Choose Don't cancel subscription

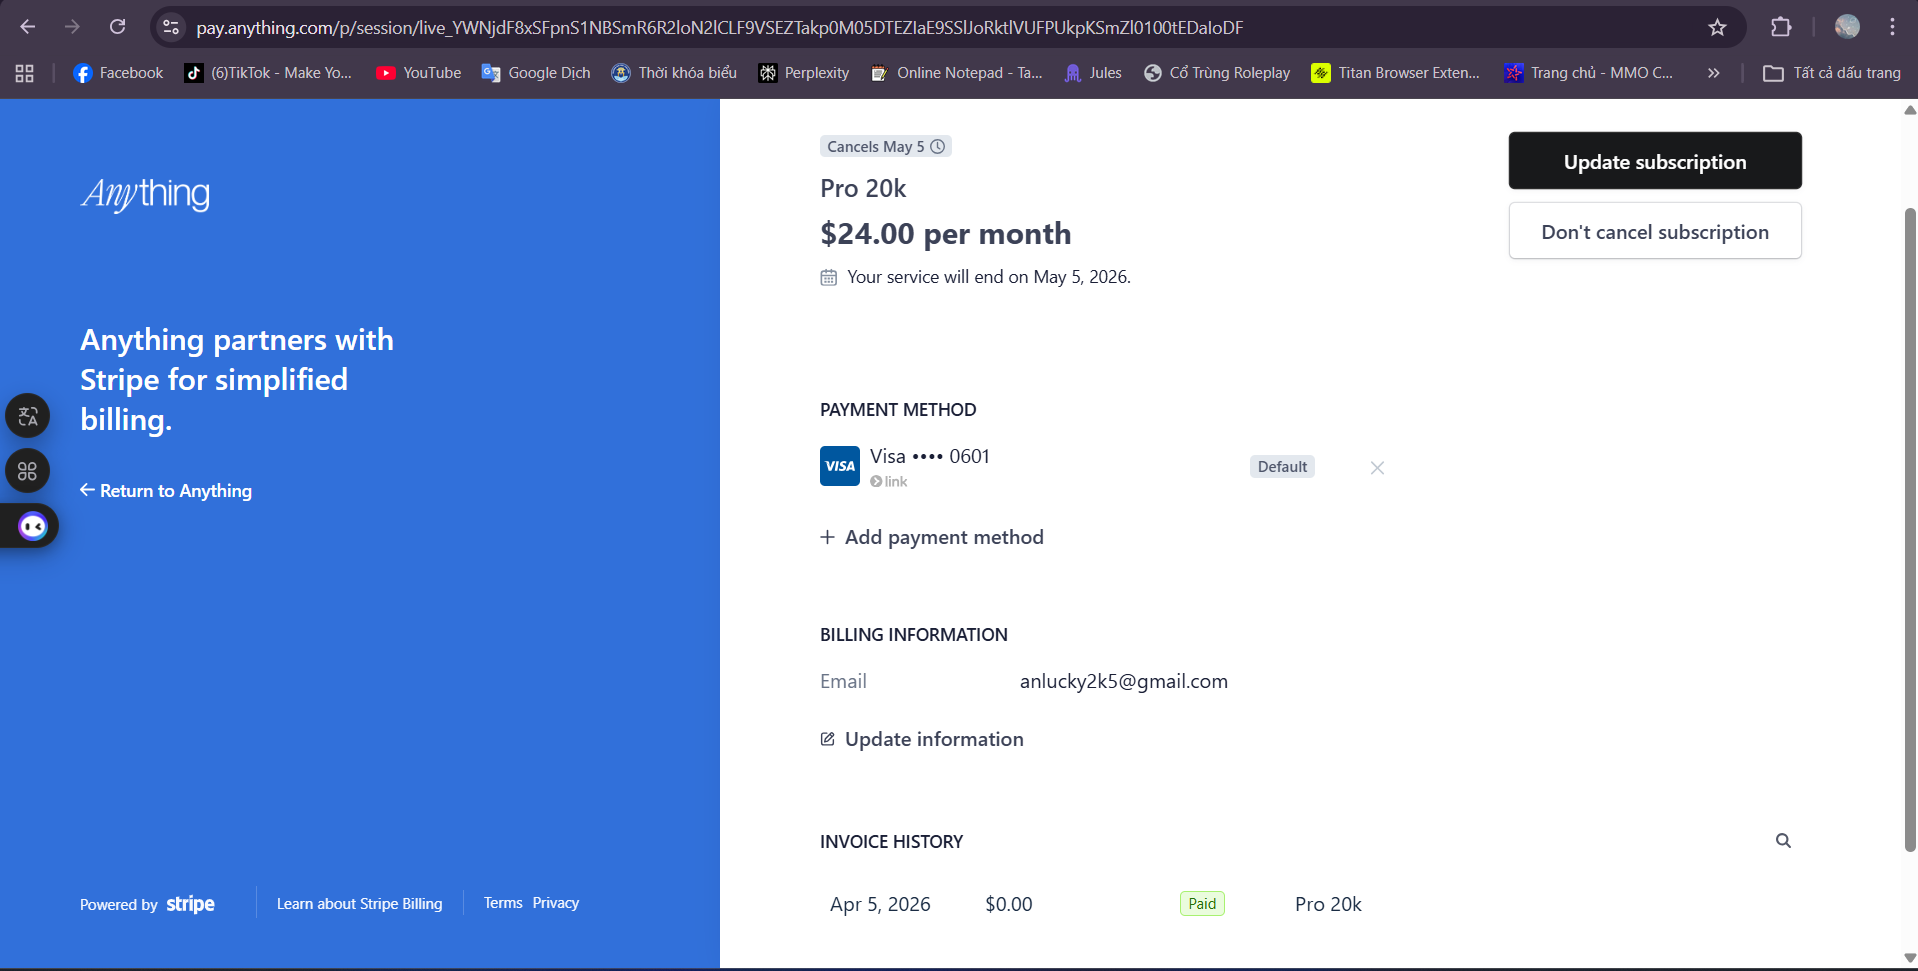coord(1654,230)
